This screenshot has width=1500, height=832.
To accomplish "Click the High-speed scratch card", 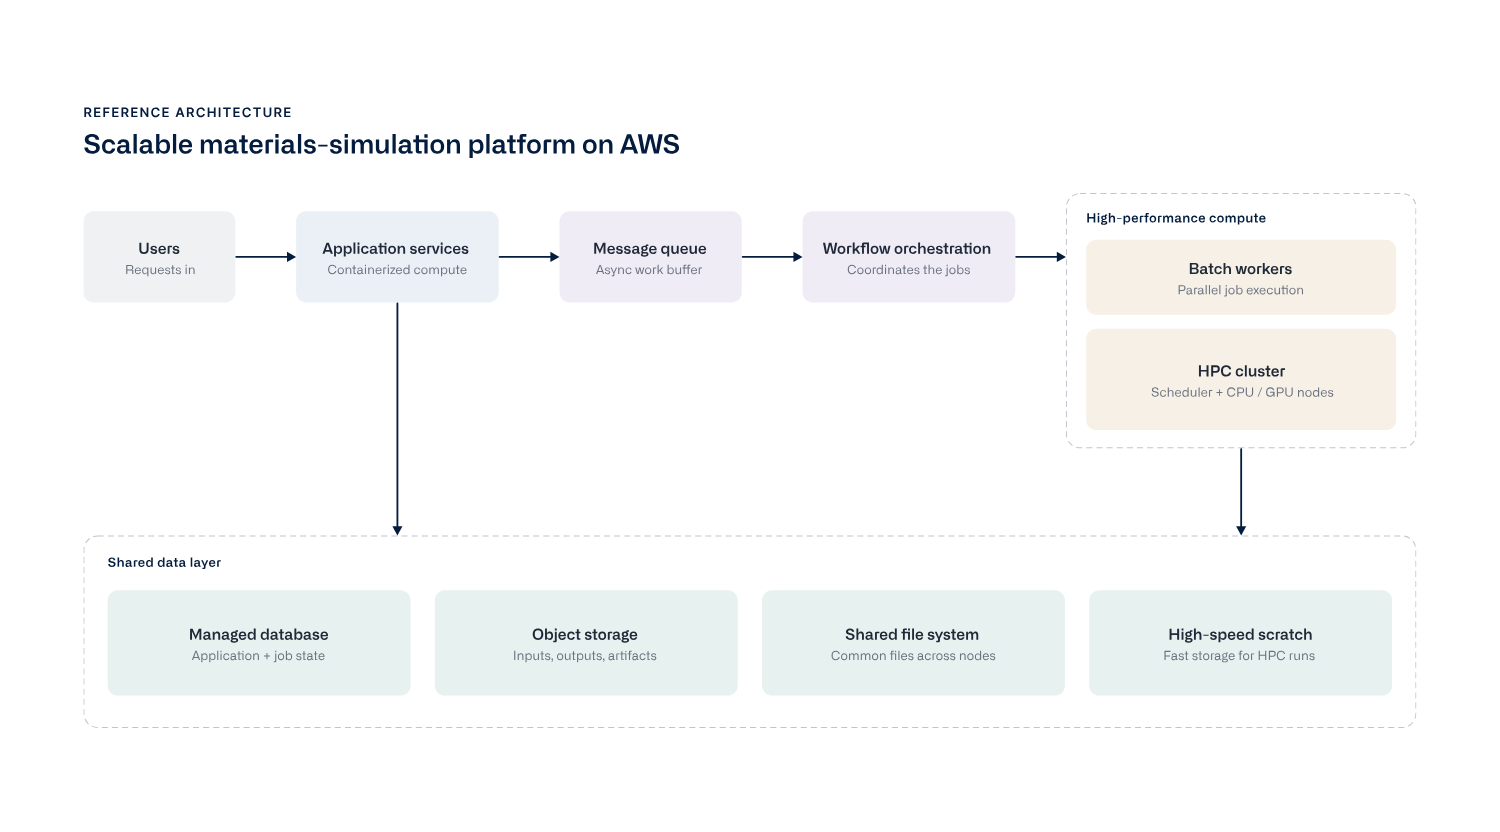I will click(1240, 643).
